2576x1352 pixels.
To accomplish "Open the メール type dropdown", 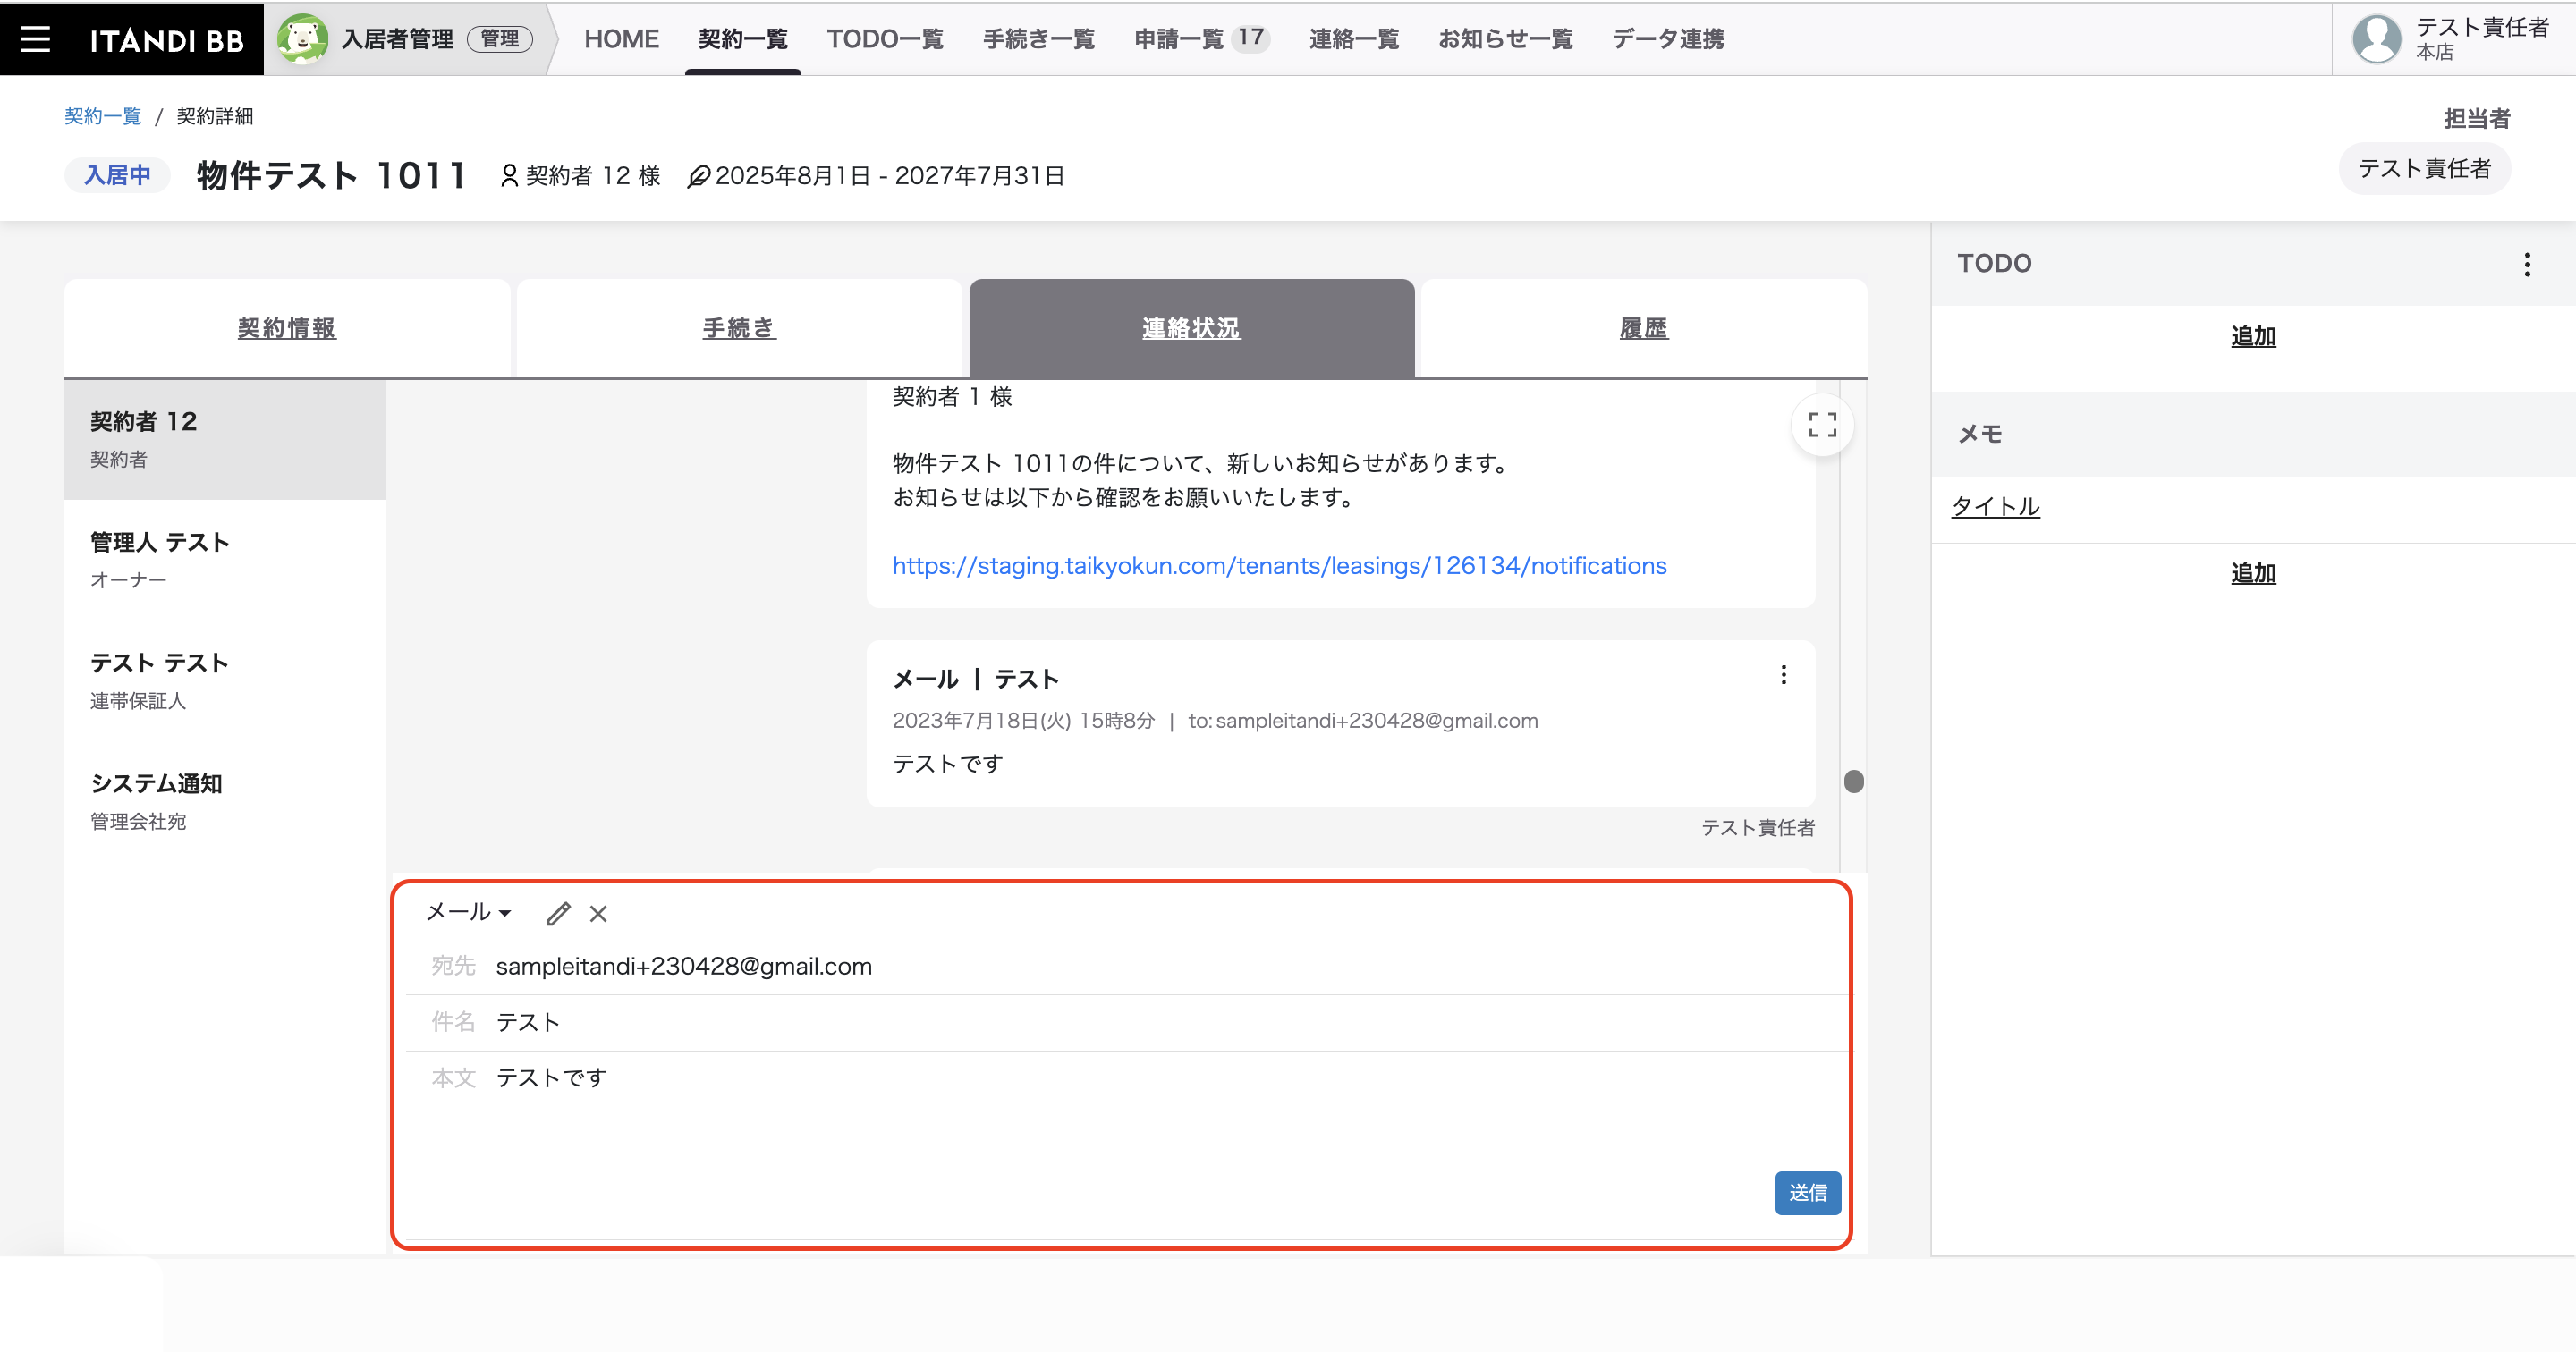I will (468, 912).
